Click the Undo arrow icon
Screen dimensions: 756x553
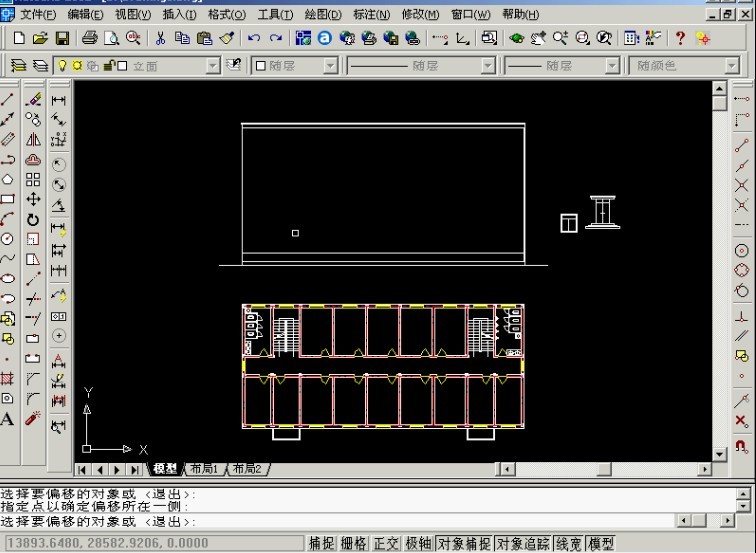(254, 38)
